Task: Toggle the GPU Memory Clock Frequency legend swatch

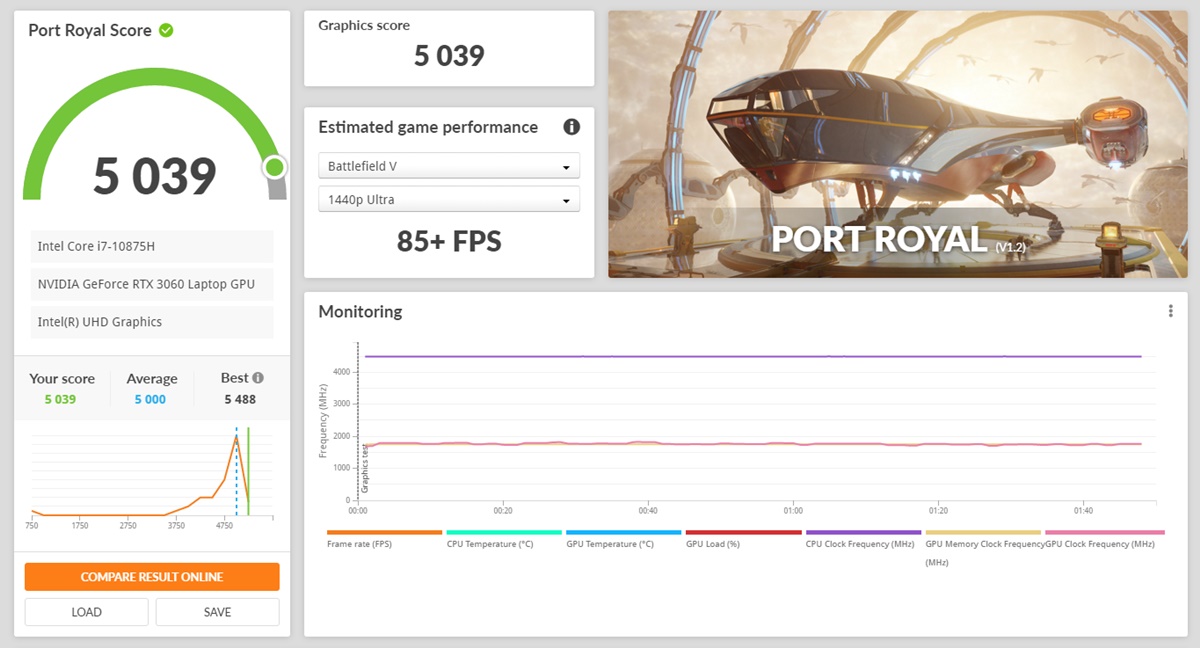Action: (983, 532)
